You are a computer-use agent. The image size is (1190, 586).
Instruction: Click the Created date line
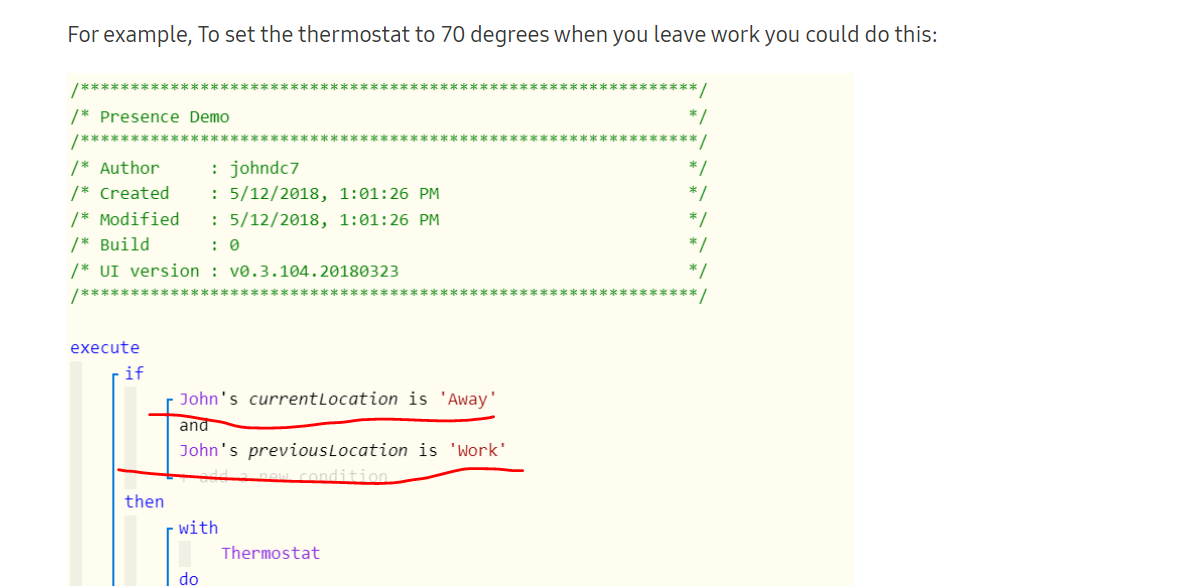(x=254, y=194)
